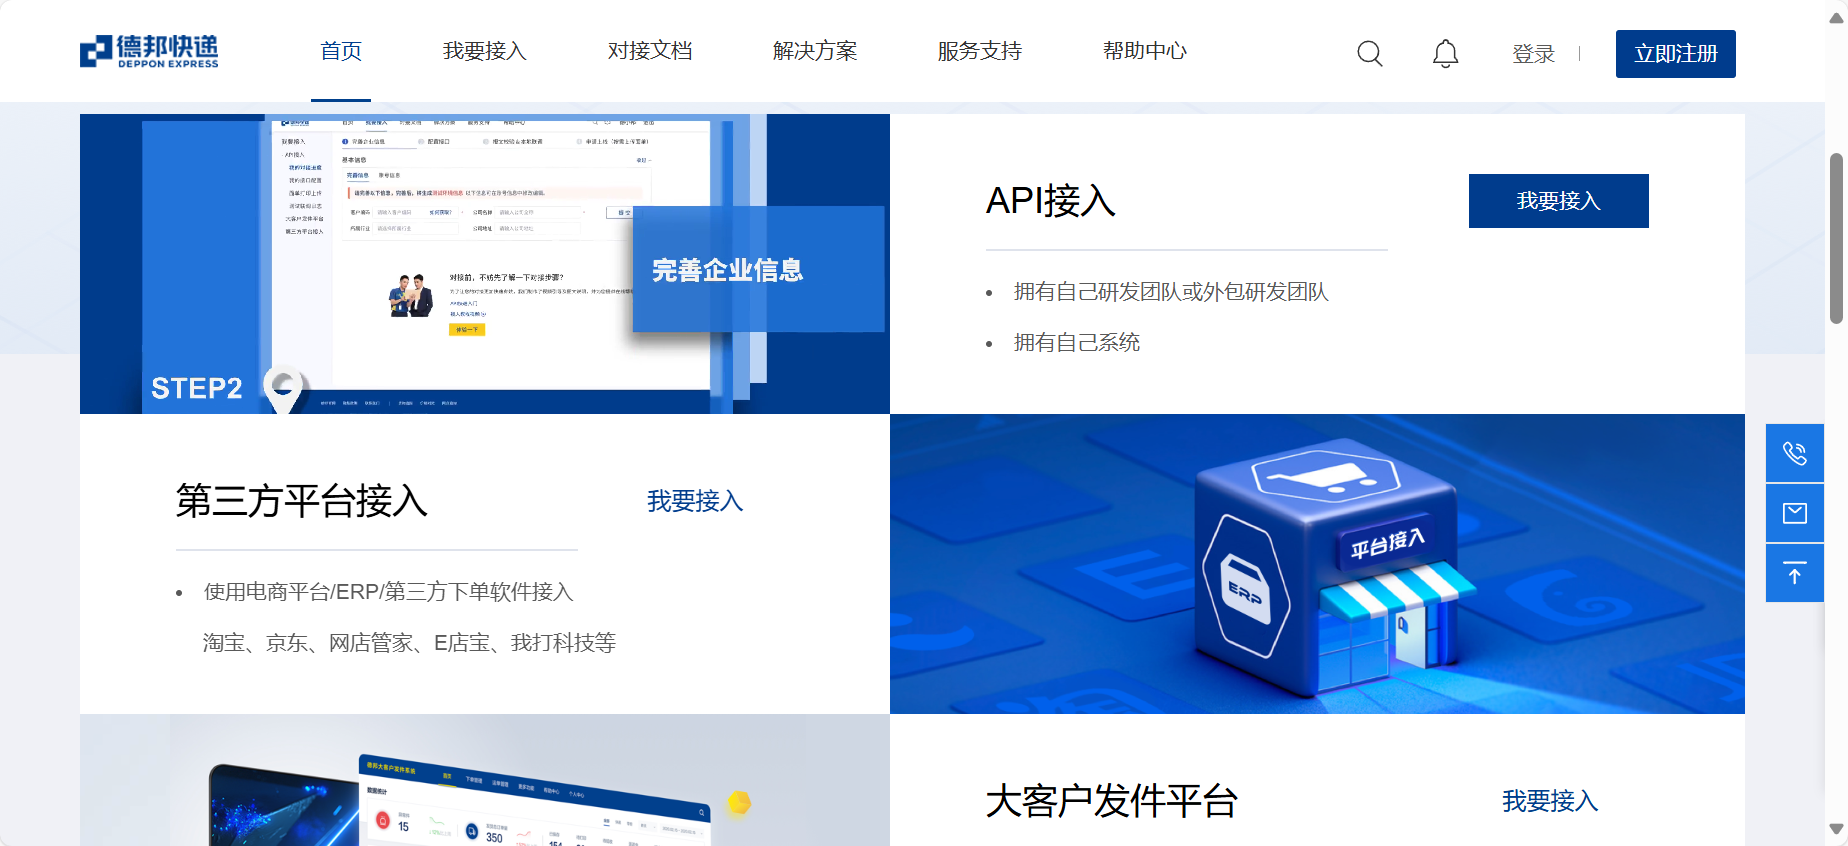
Task: Click text 拥有自己研发团队或外包研发团队
Action: 1171,292
